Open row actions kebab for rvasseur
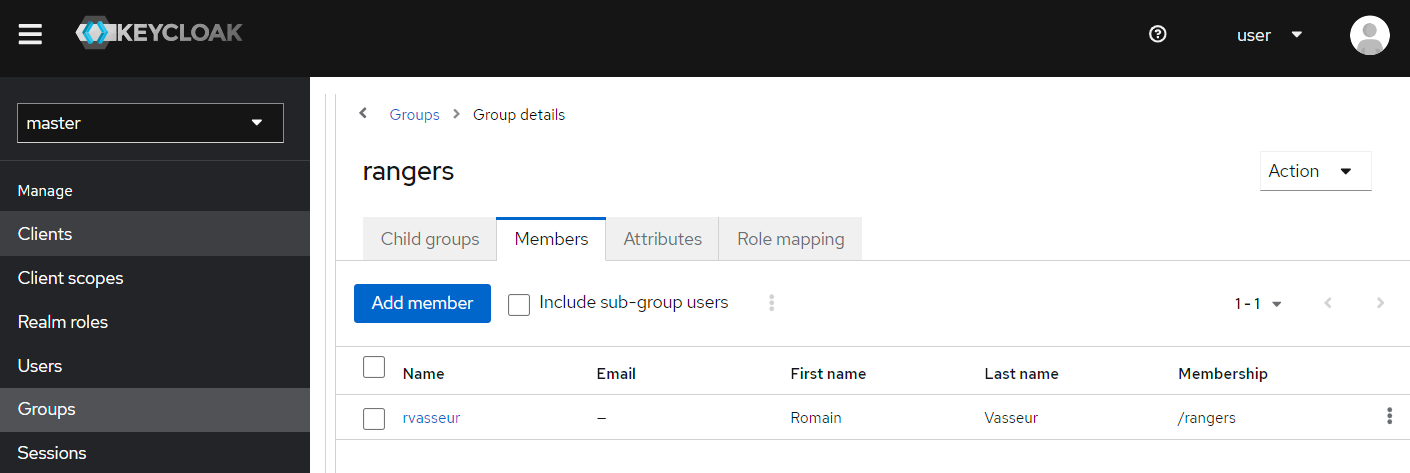This screenshot has height=473, width=1410. click(x=1389, y=417)
